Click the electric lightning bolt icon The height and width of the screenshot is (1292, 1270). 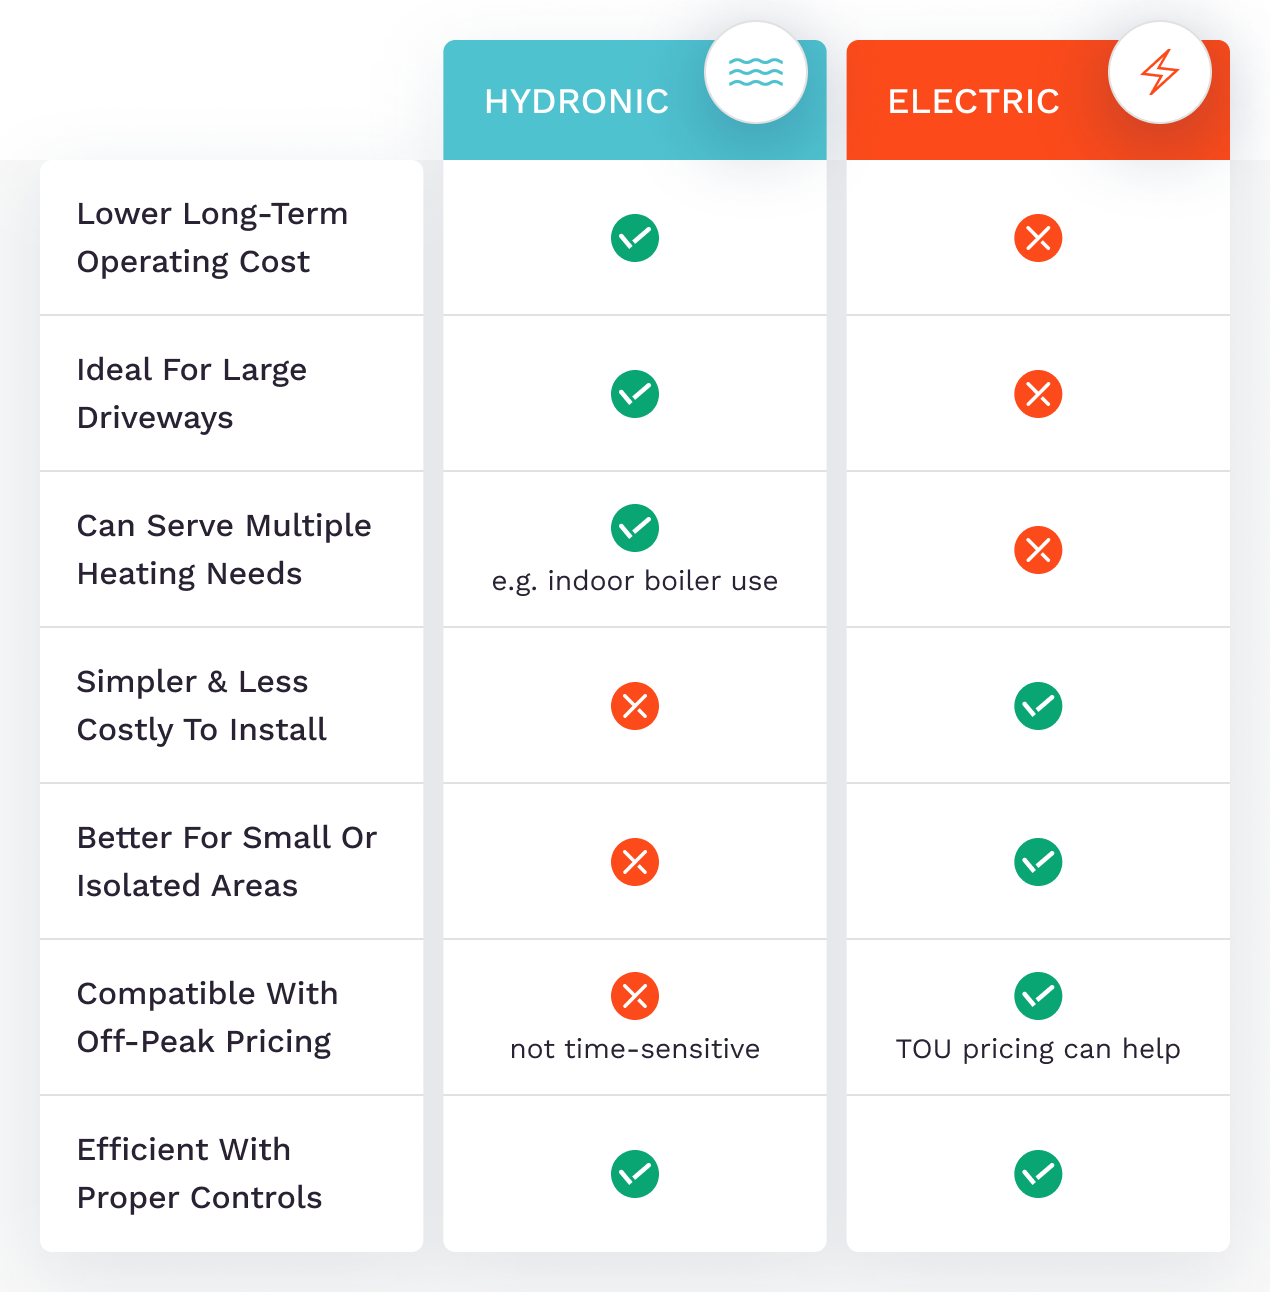(x=1160, y=72)
